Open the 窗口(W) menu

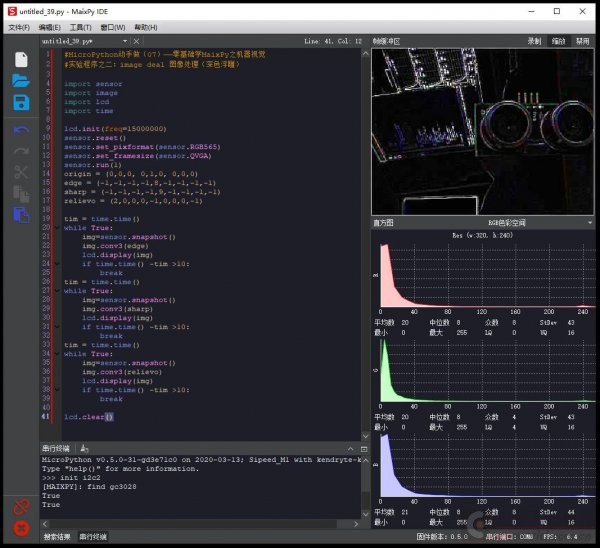[x=112, y=27]
